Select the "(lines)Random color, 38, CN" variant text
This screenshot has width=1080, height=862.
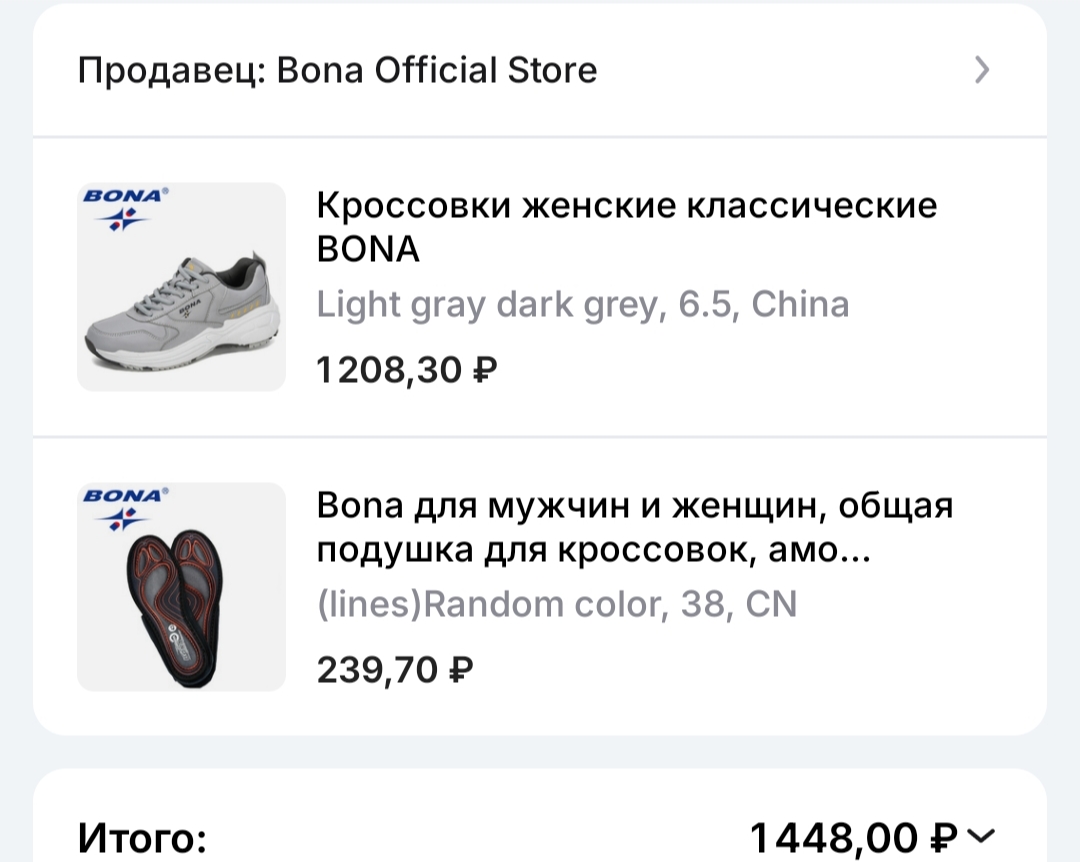click(556, 604)
